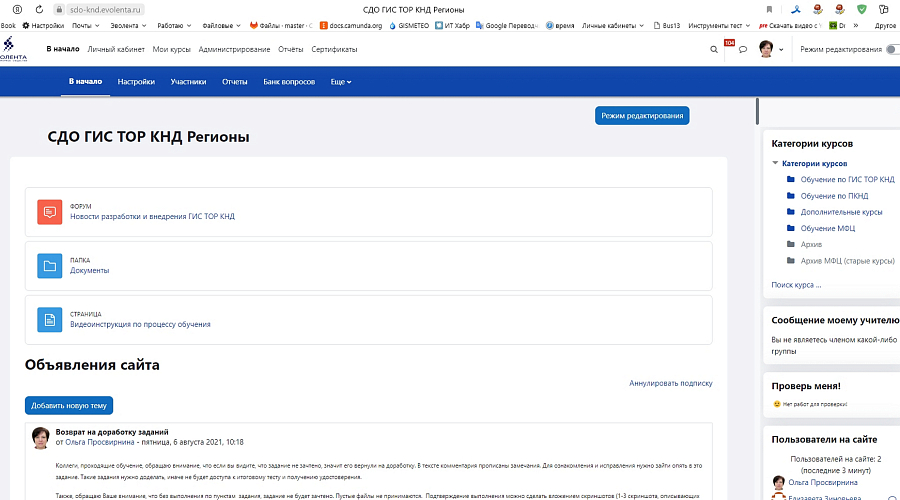Open the Скачать видео bookmark
900x500 pixels.
(790, 25)
